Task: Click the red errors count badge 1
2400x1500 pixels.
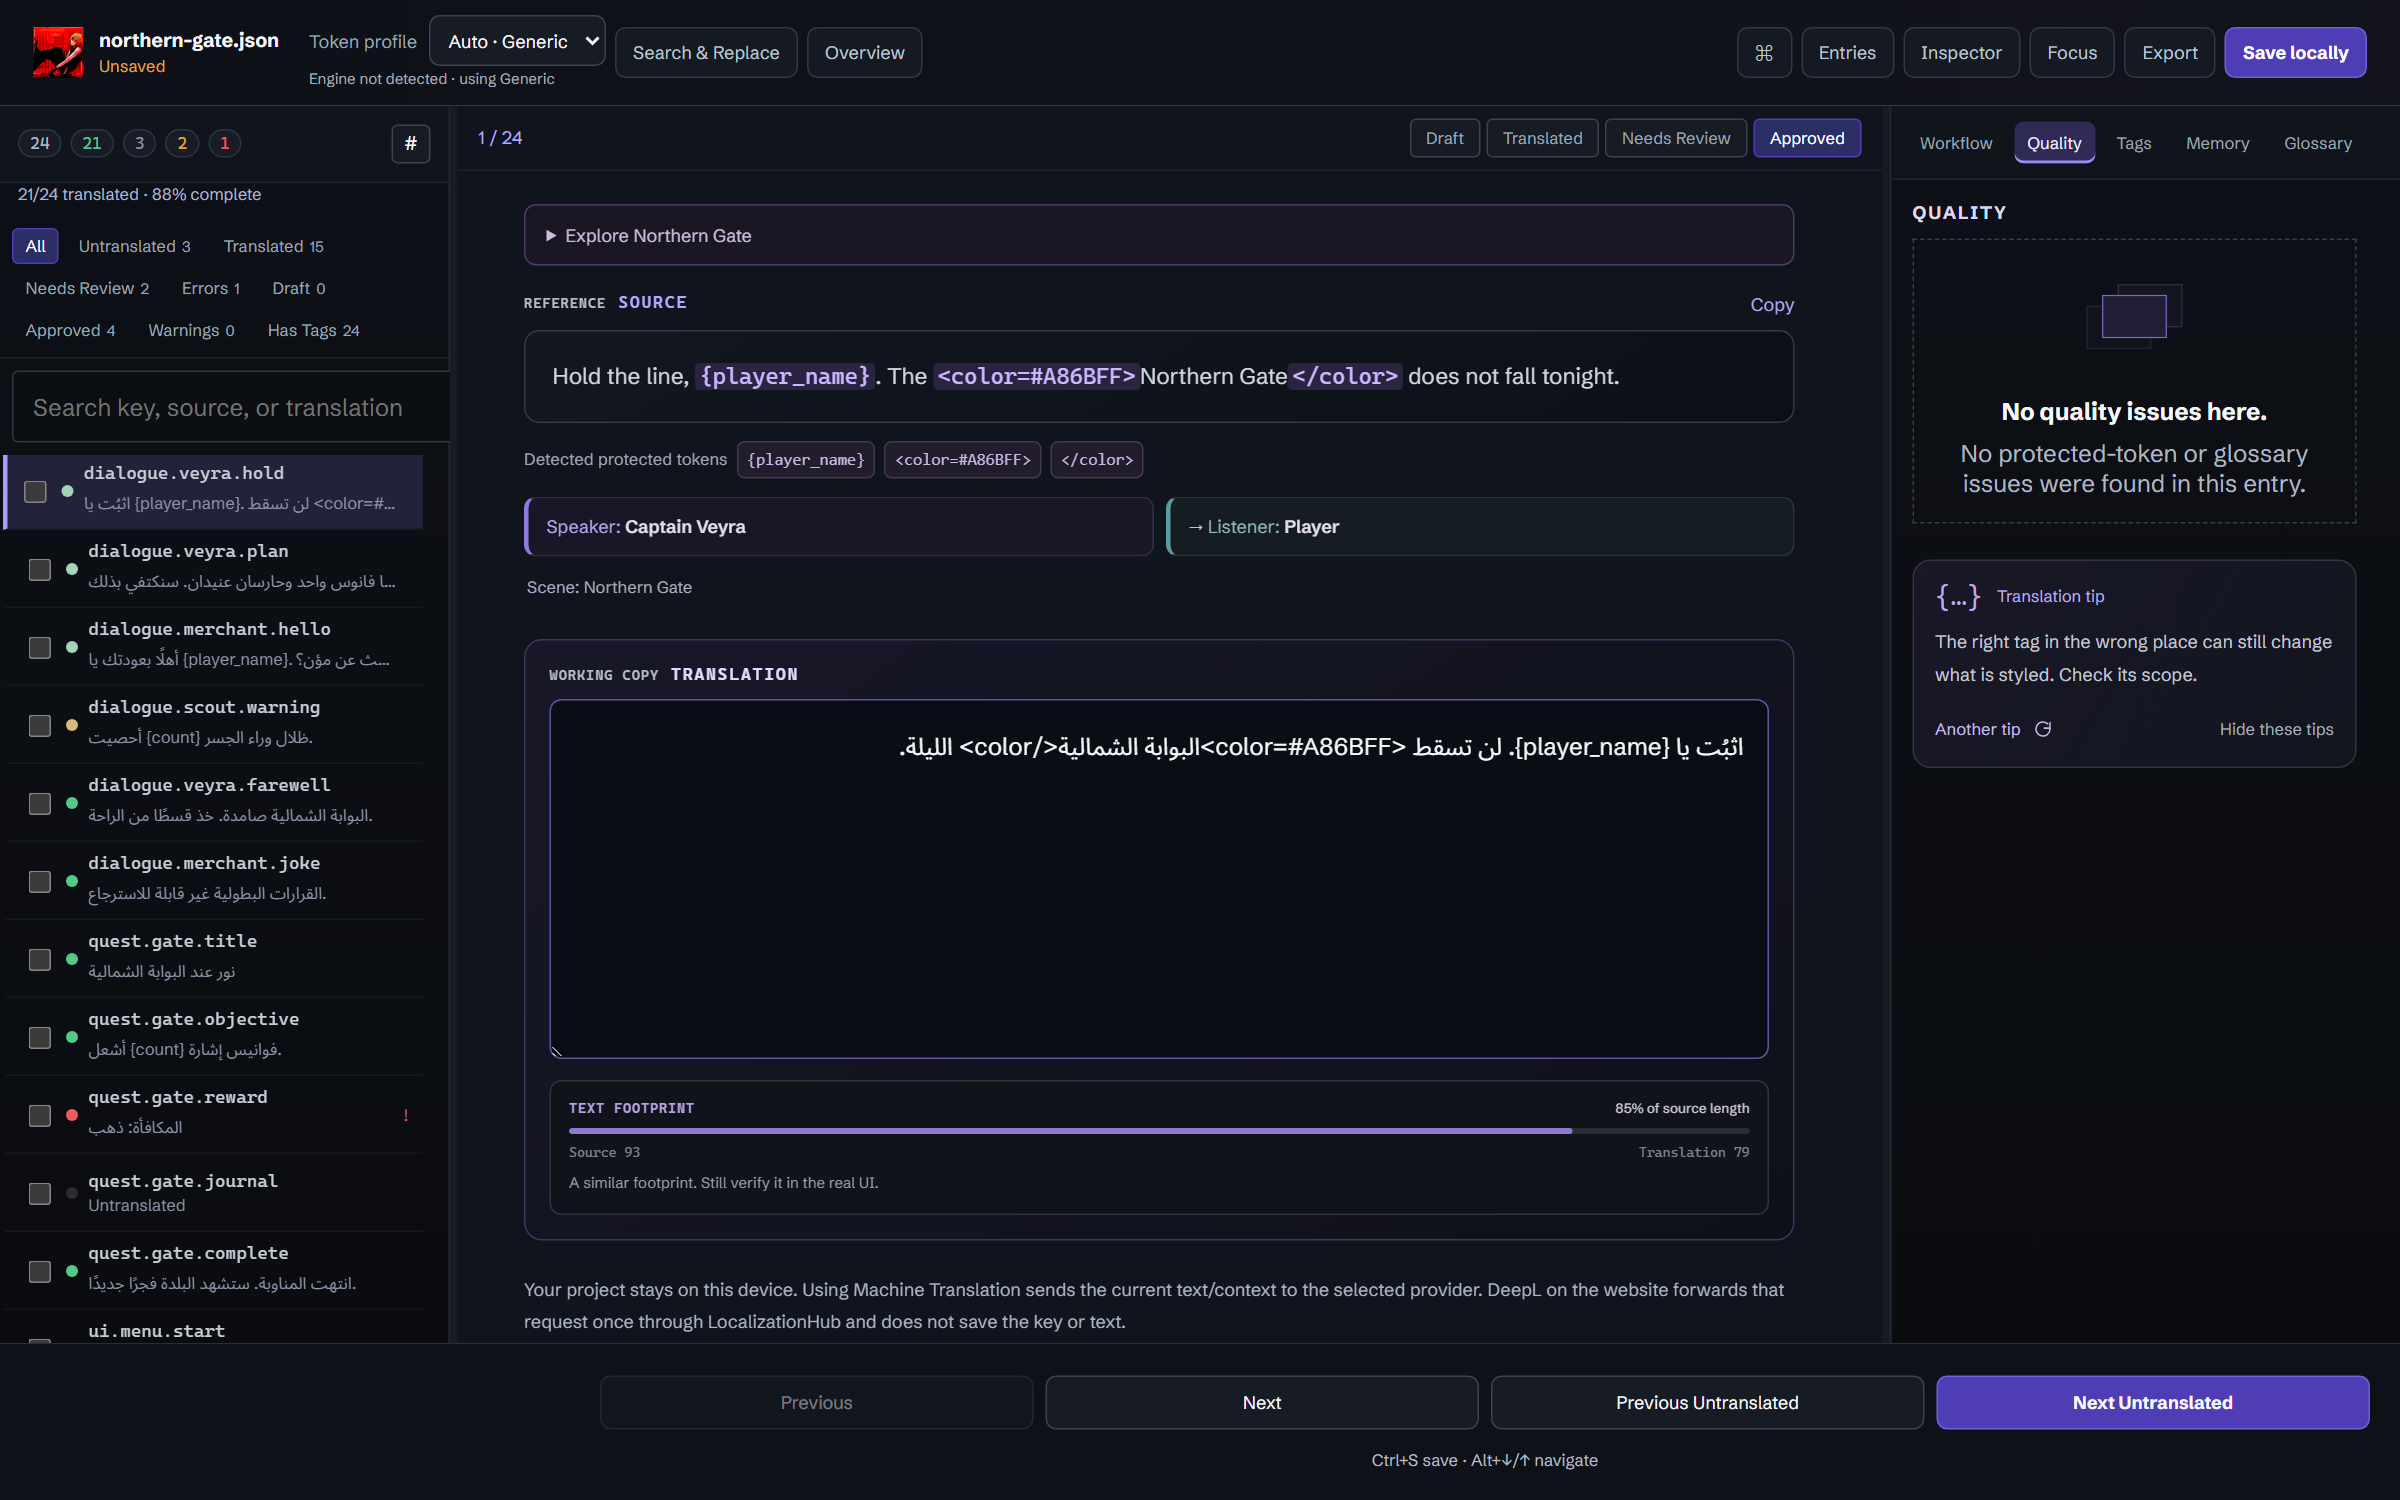Action: click(x=225, y=143)
